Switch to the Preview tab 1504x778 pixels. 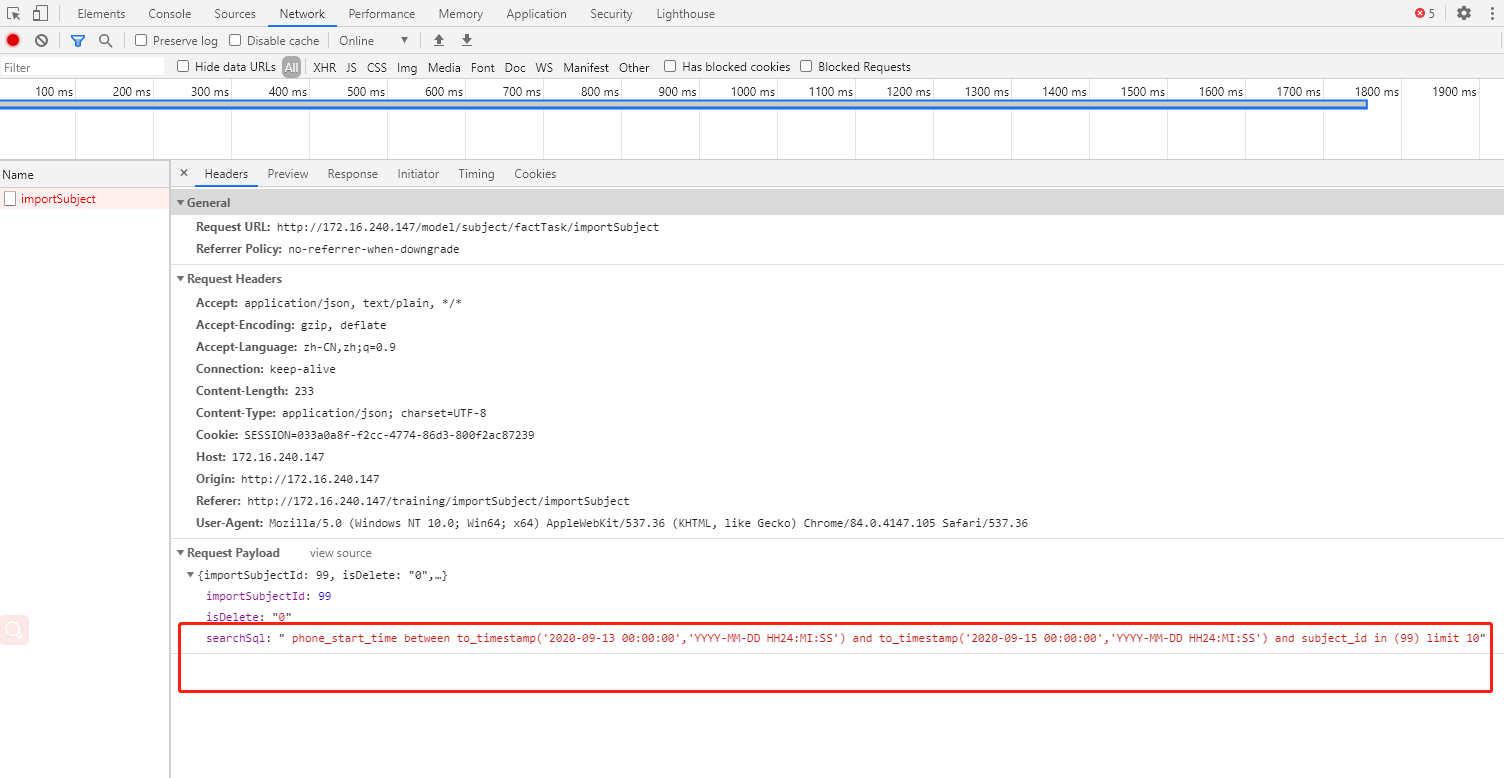pyautogui.click(x=288, y=174)
